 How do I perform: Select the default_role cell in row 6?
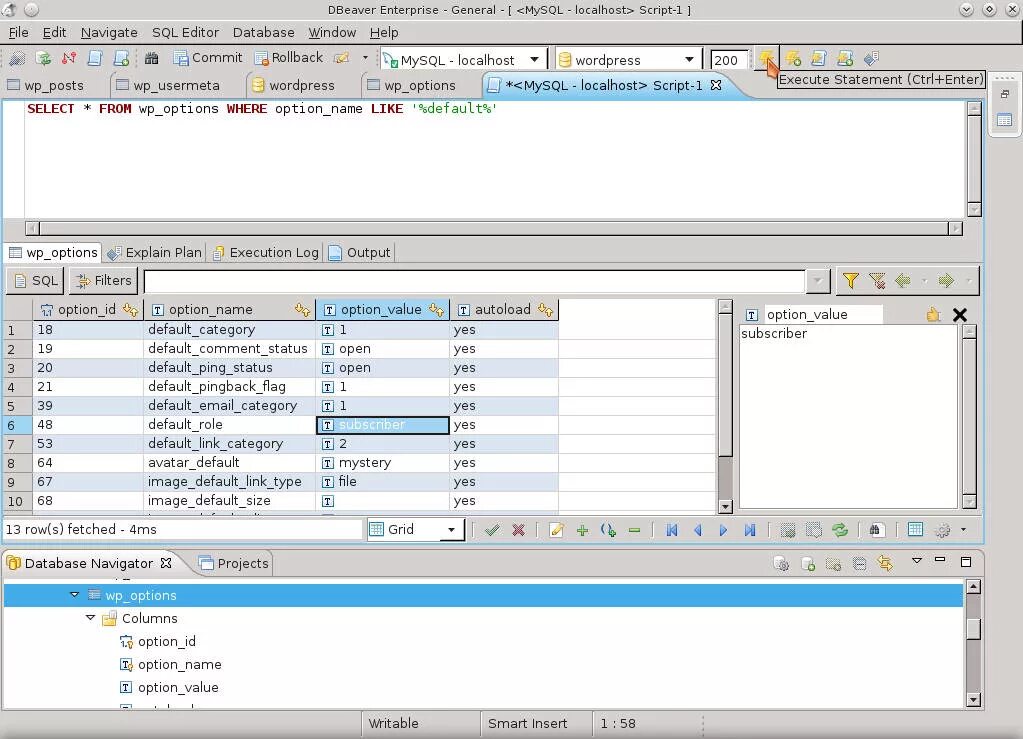point(230,425)
